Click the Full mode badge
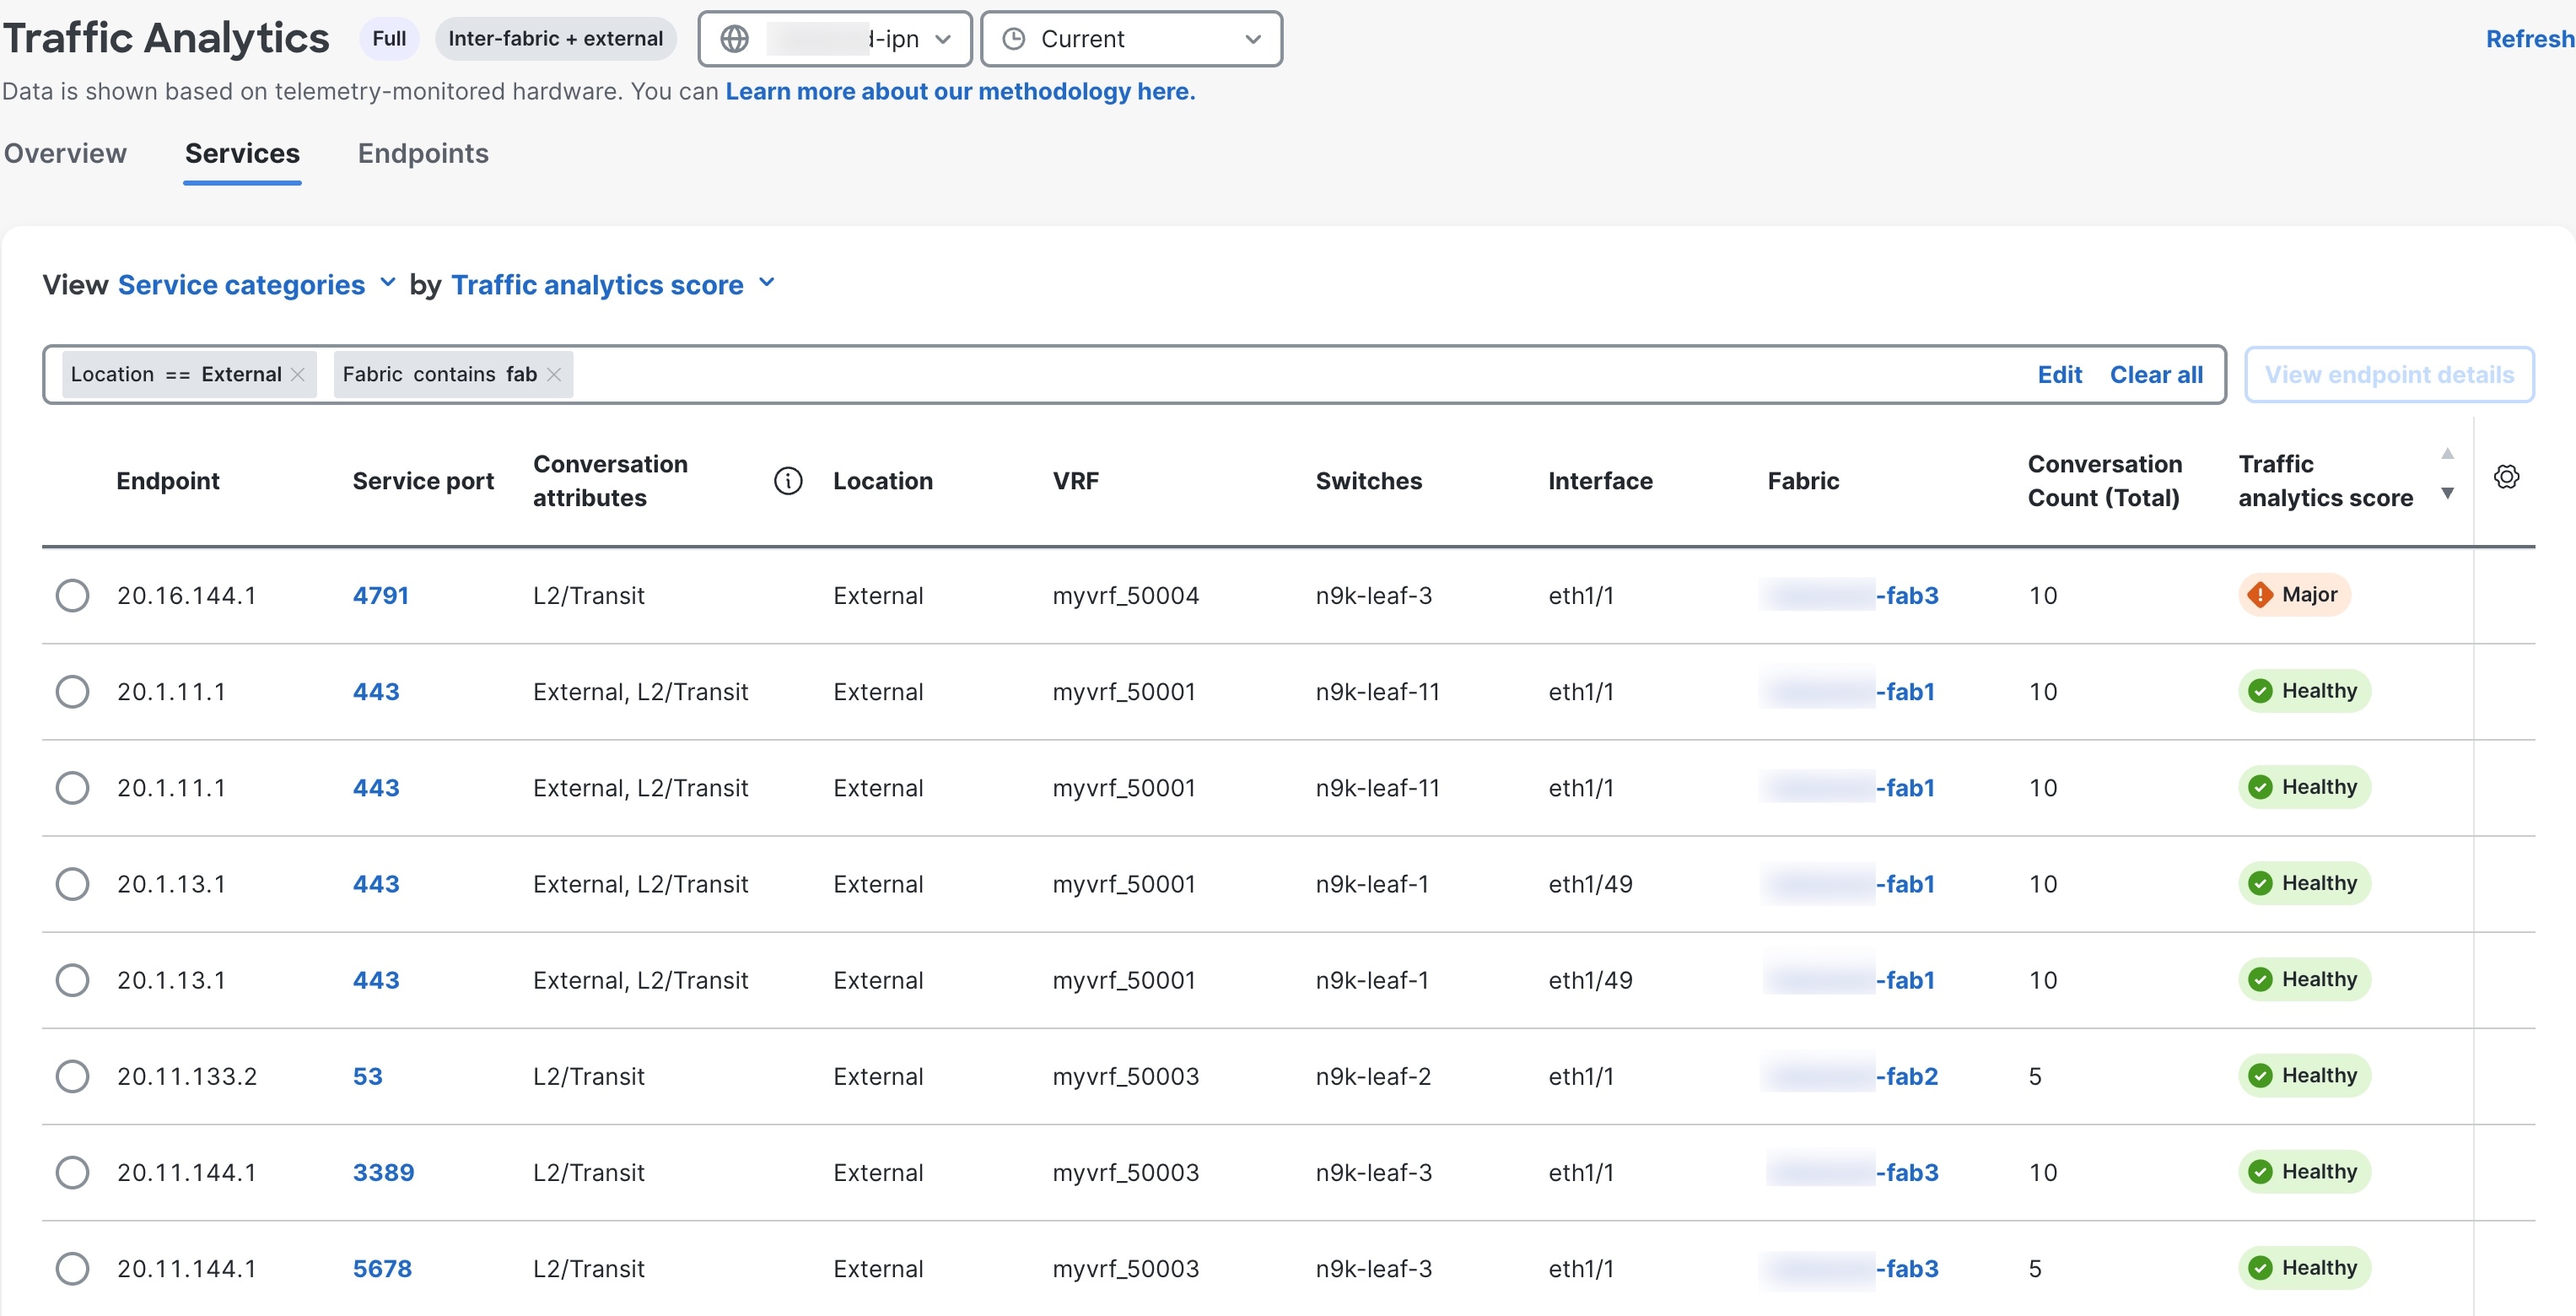 pyautogui.click(x=389, y=39)
